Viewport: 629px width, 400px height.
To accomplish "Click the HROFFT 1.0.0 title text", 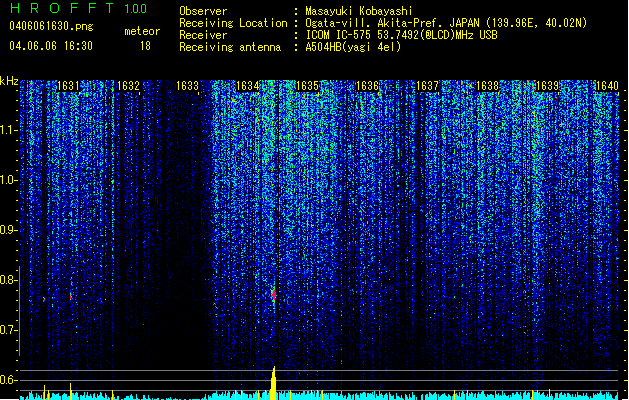I will (79, 8).
